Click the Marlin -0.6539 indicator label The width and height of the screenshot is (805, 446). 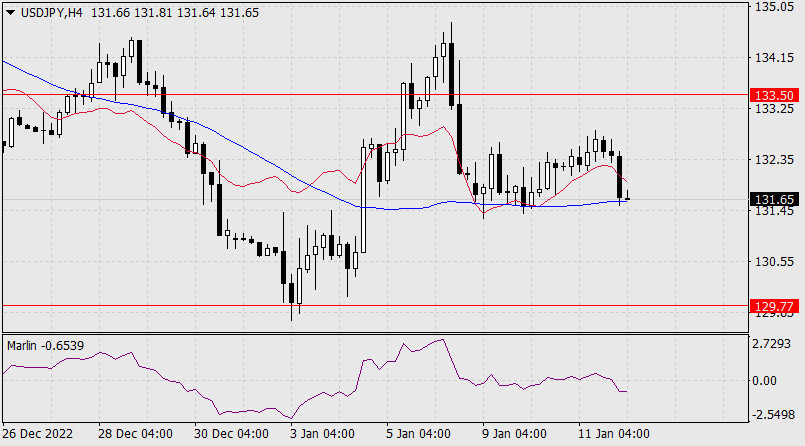pyautogui.click(x=45, y=345)
